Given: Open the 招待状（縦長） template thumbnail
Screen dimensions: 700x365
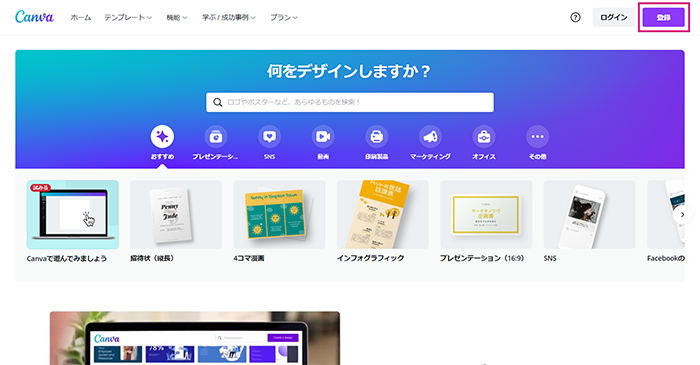Looking at the screenshot, I should point(176,214).
